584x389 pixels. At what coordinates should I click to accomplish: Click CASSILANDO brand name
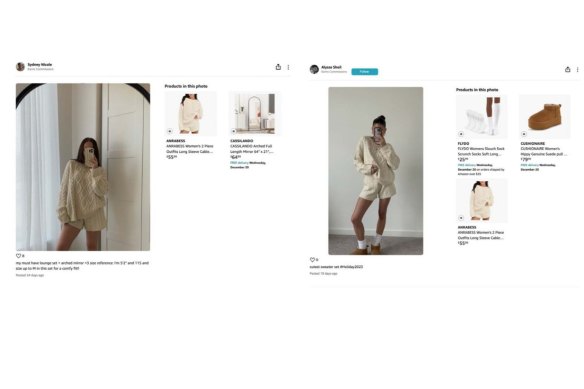[242, 141]
